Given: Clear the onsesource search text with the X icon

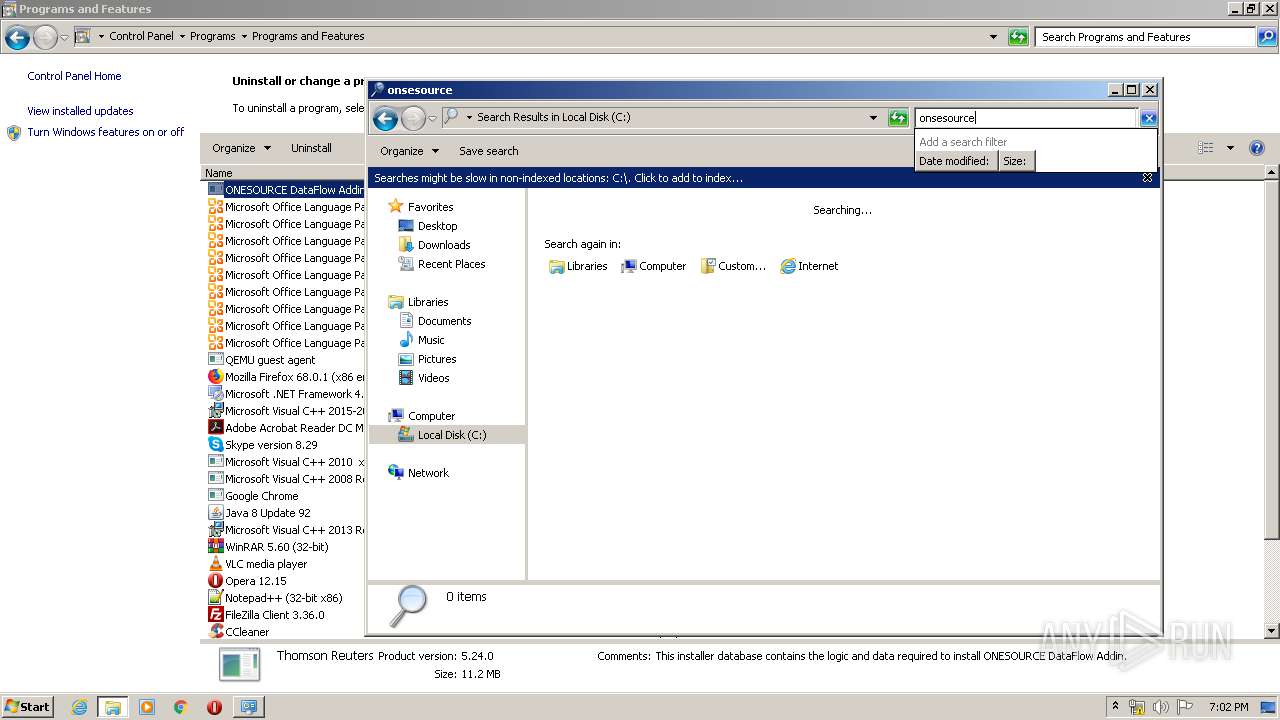Looking at the screenshot, I should [1148, 118].
